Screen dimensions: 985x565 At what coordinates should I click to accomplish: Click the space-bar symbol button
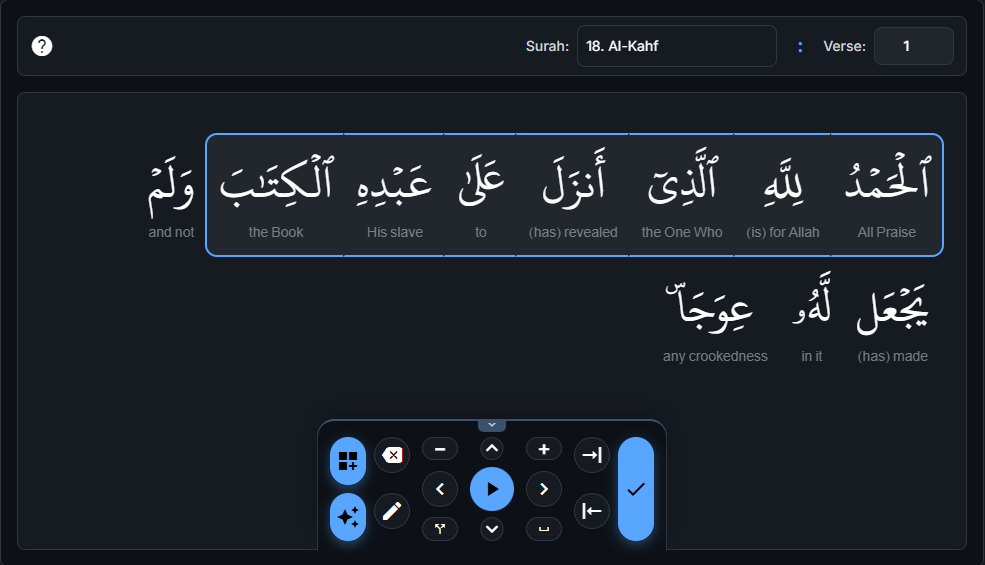544,529
